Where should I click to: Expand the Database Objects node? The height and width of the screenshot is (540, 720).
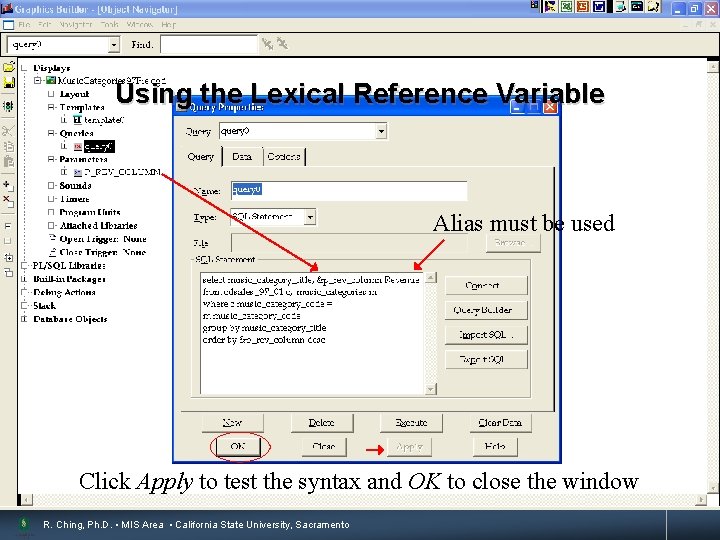(24, 319)
